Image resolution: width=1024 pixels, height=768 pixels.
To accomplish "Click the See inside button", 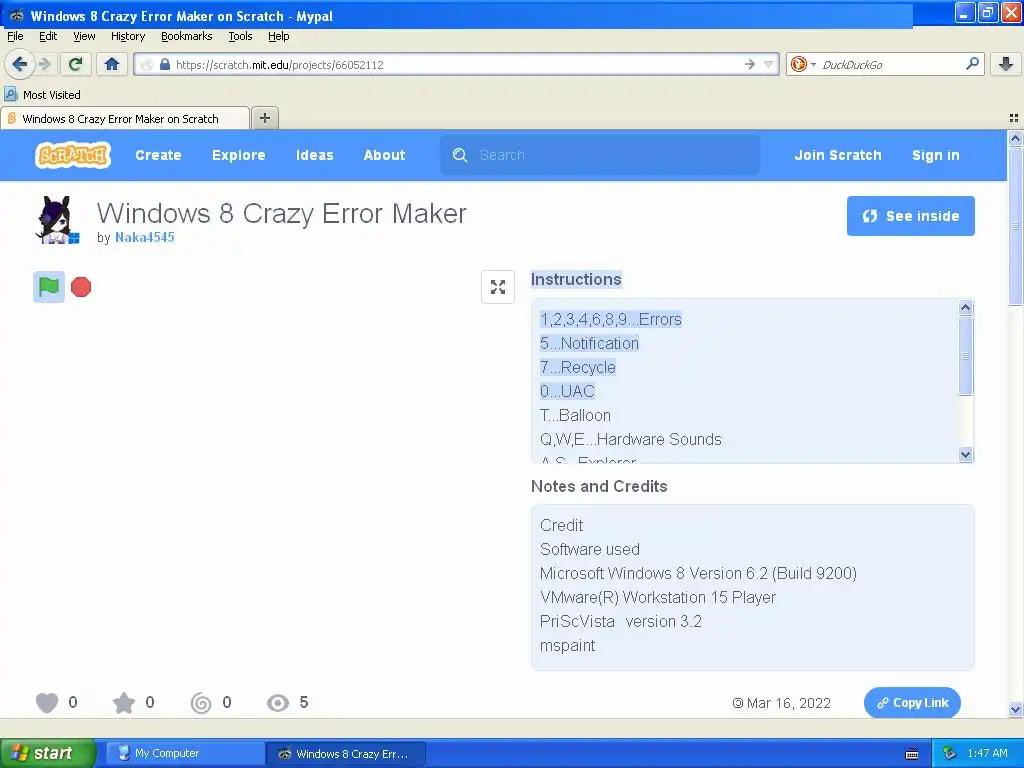I will [910, 216].
